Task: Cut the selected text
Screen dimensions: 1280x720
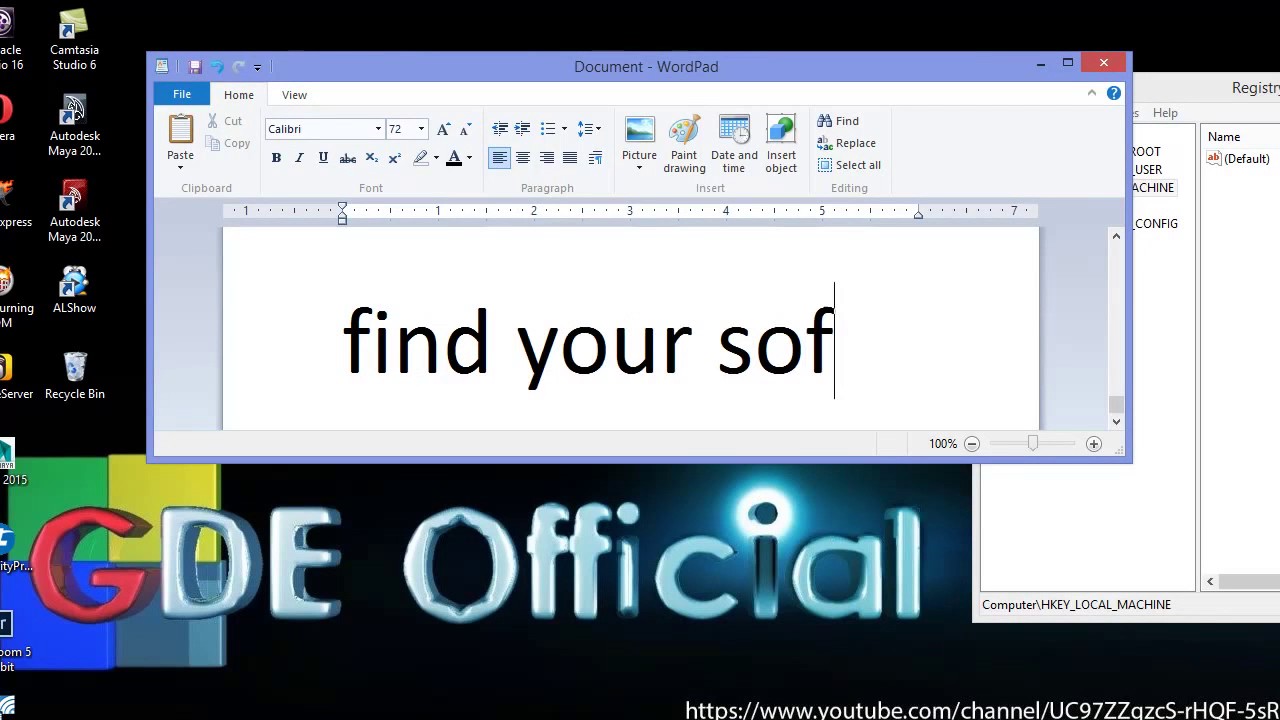Action: 225,121
